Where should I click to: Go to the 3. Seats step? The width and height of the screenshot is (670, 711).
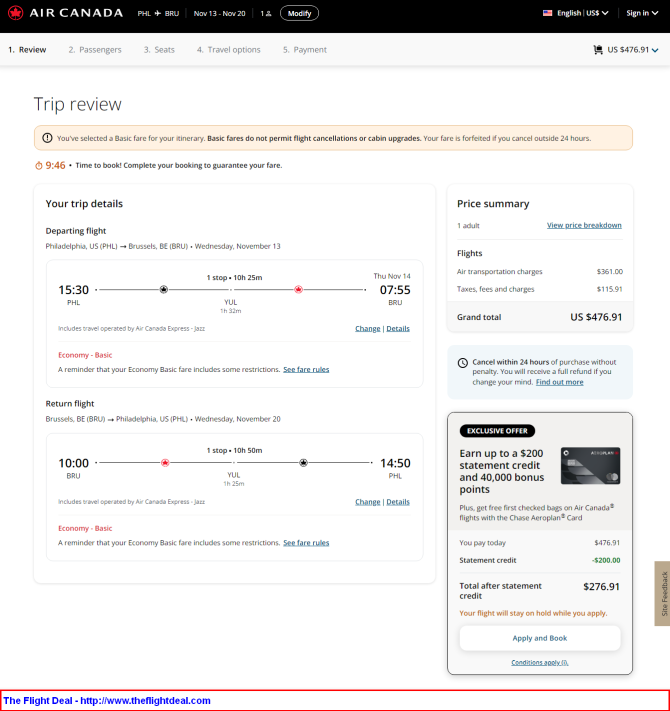[x=159, y=50]
